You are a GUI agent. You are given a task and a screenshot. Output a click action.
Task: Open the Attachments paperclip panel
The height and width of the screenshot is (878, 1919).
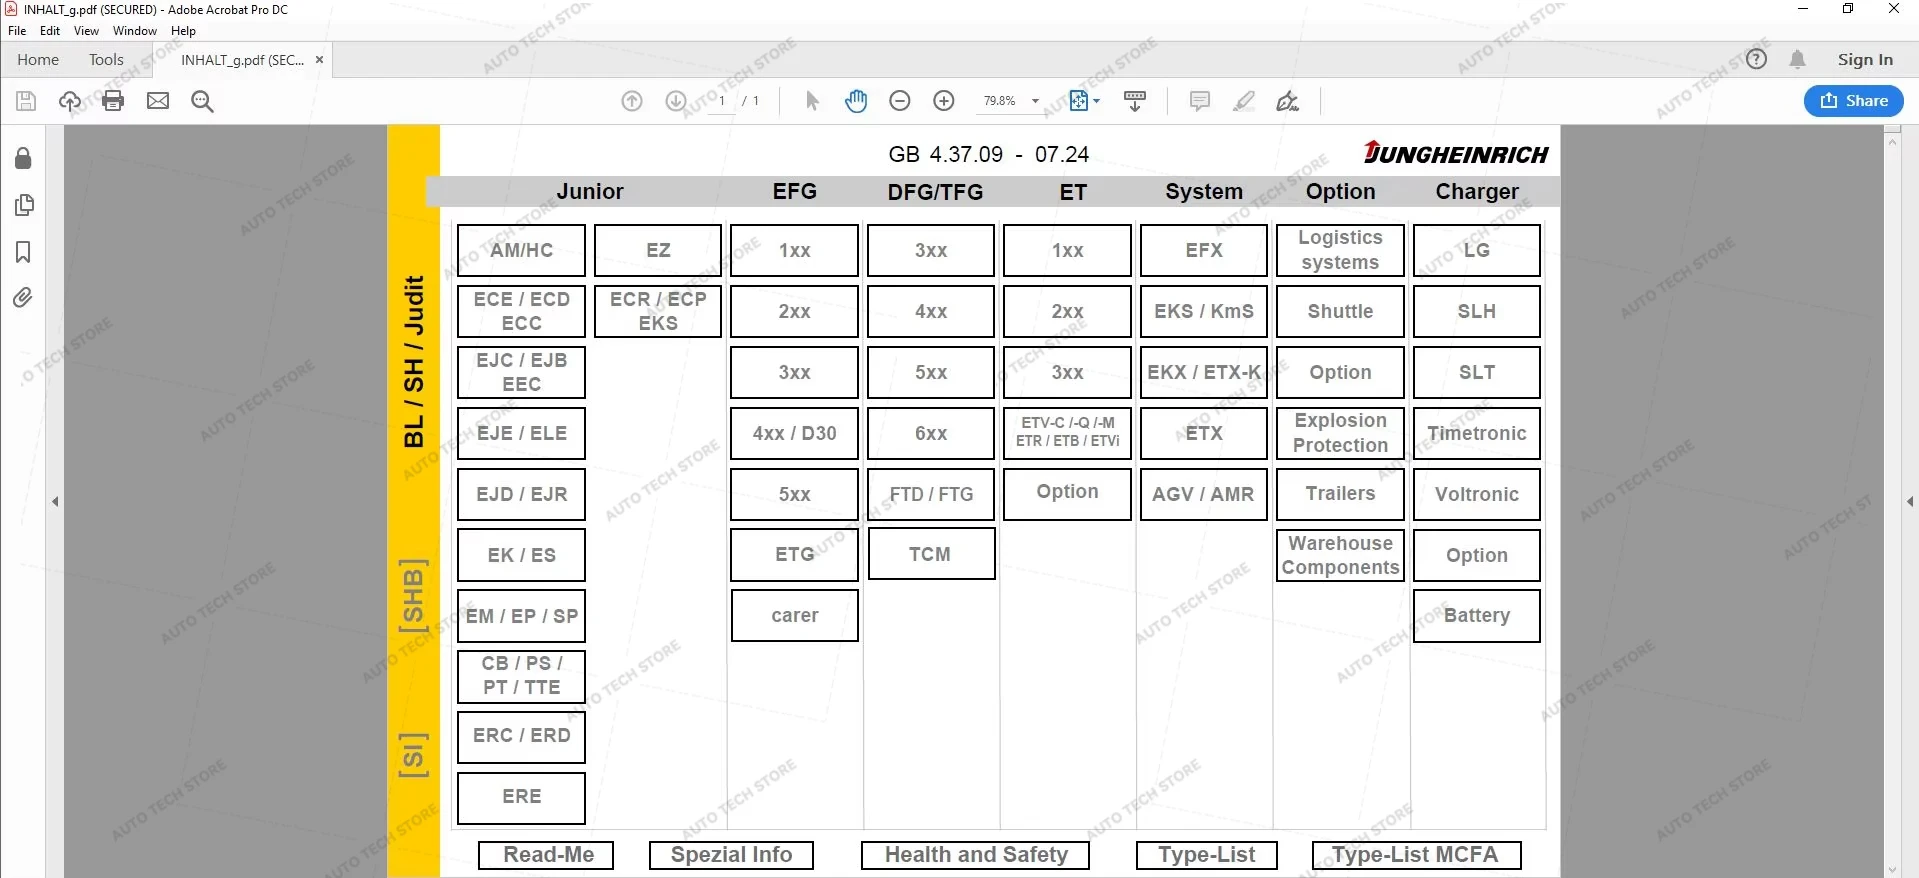23,298
